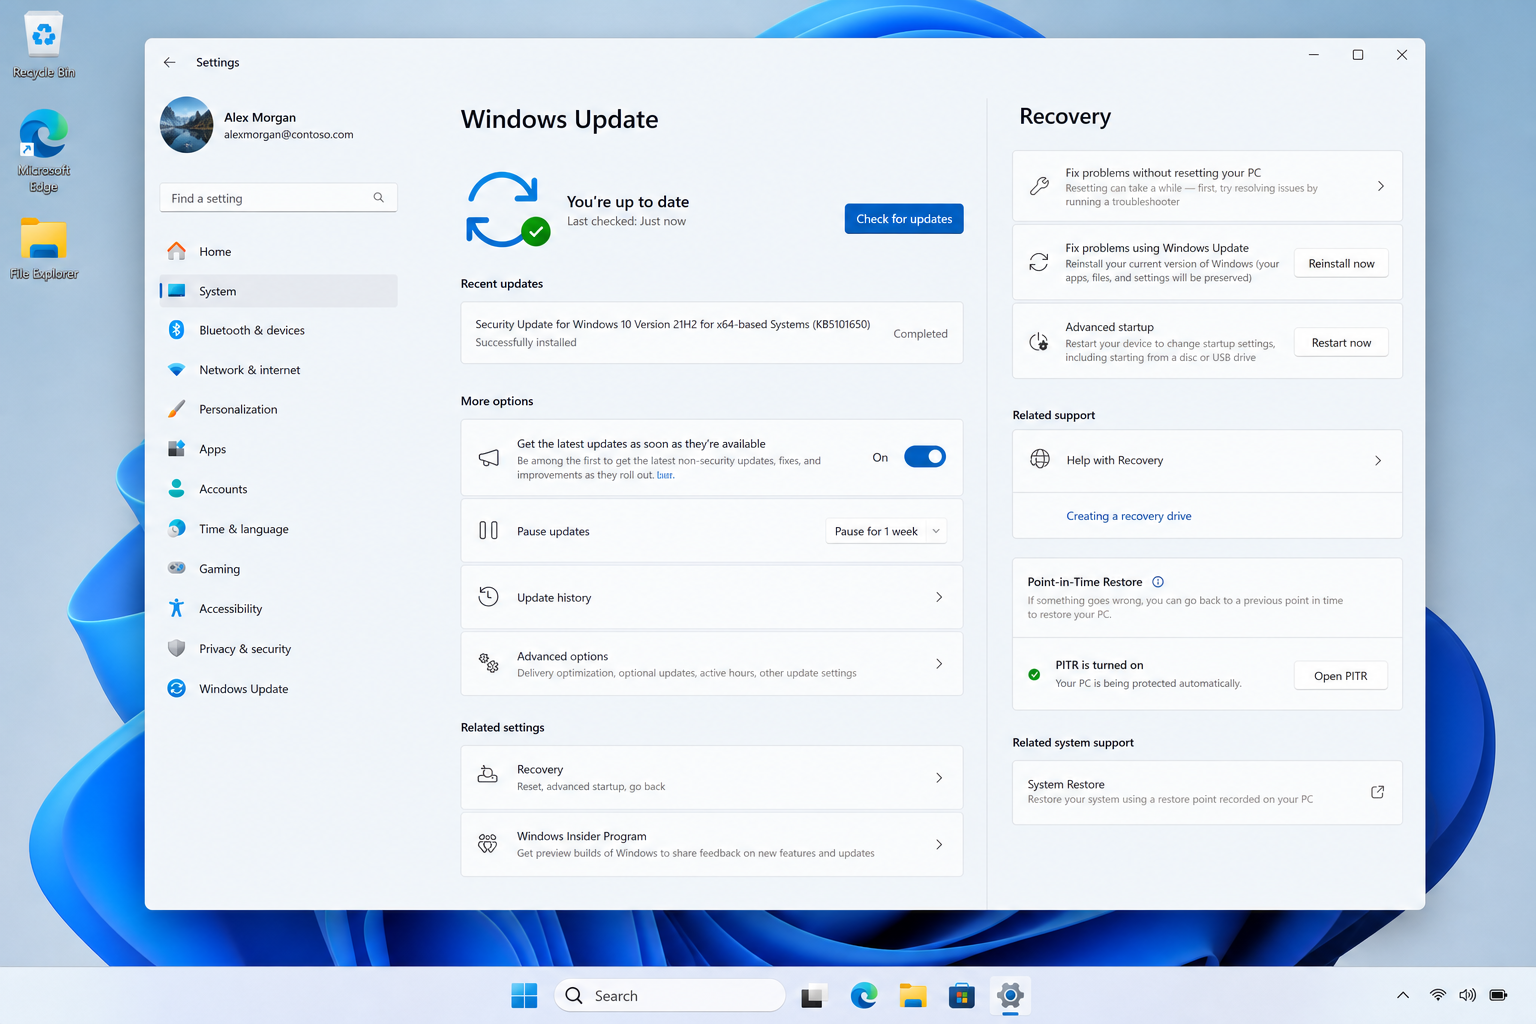Open Windows Insider Program chevron
The width and height of the screenshot is (1536, 1024).
click(939, 844)
